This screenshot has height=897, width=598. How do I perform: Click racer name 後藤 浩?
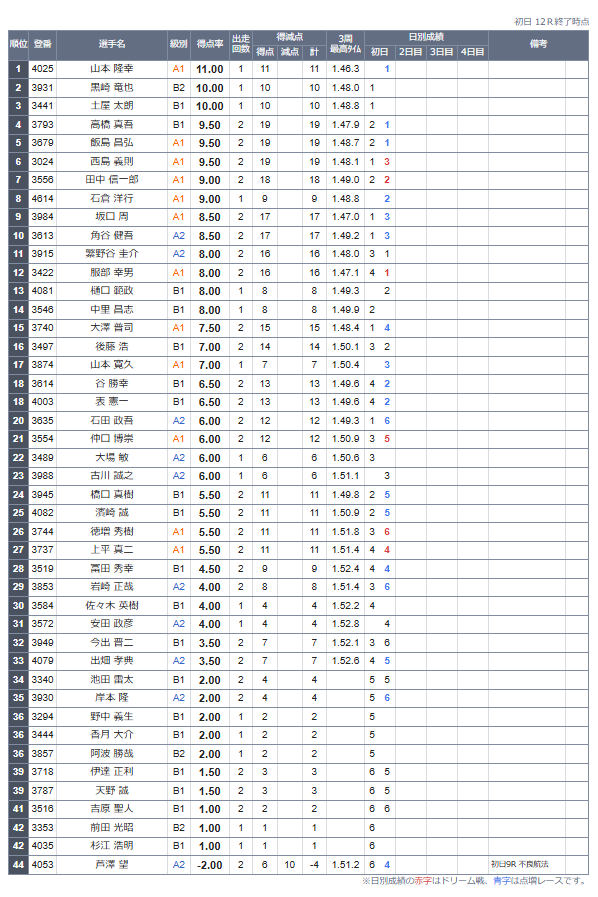(x=112, y=347)
